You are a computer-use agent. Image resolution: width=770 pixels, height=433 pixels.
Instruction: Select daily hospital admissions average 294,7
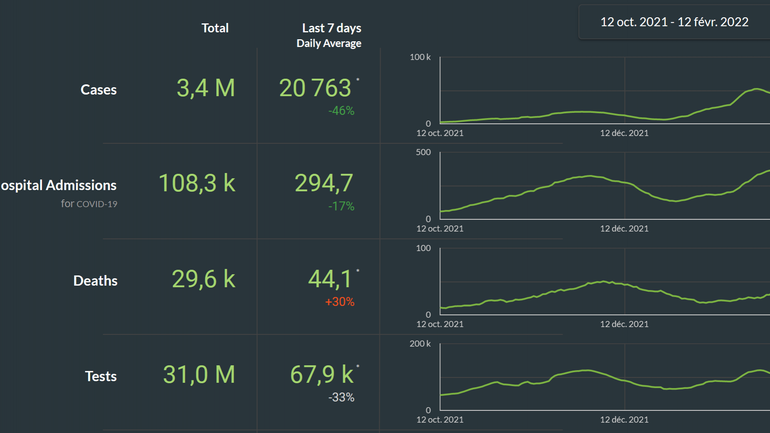click(x=323, y=183)
